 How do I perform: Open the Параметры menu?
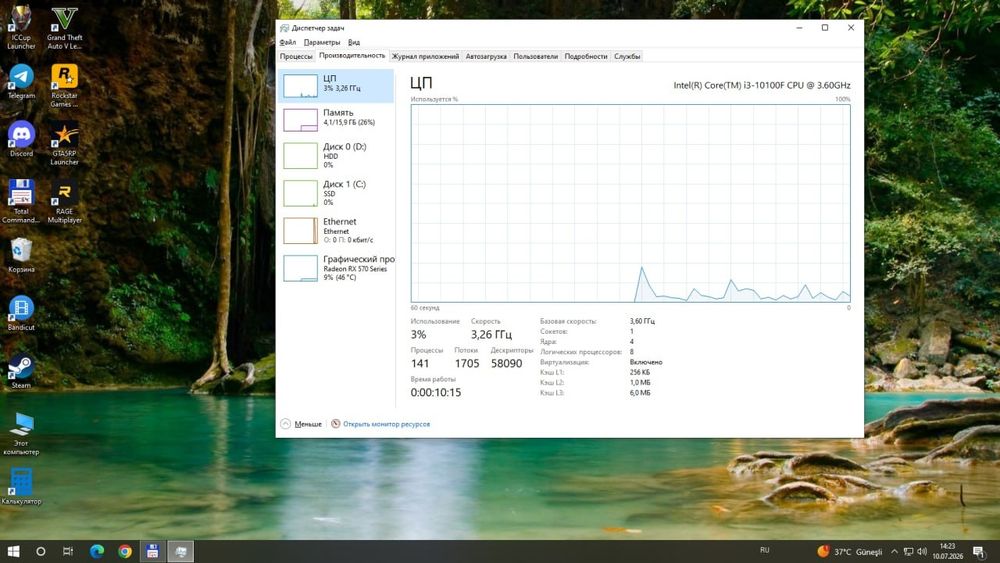tap(322, 42)
